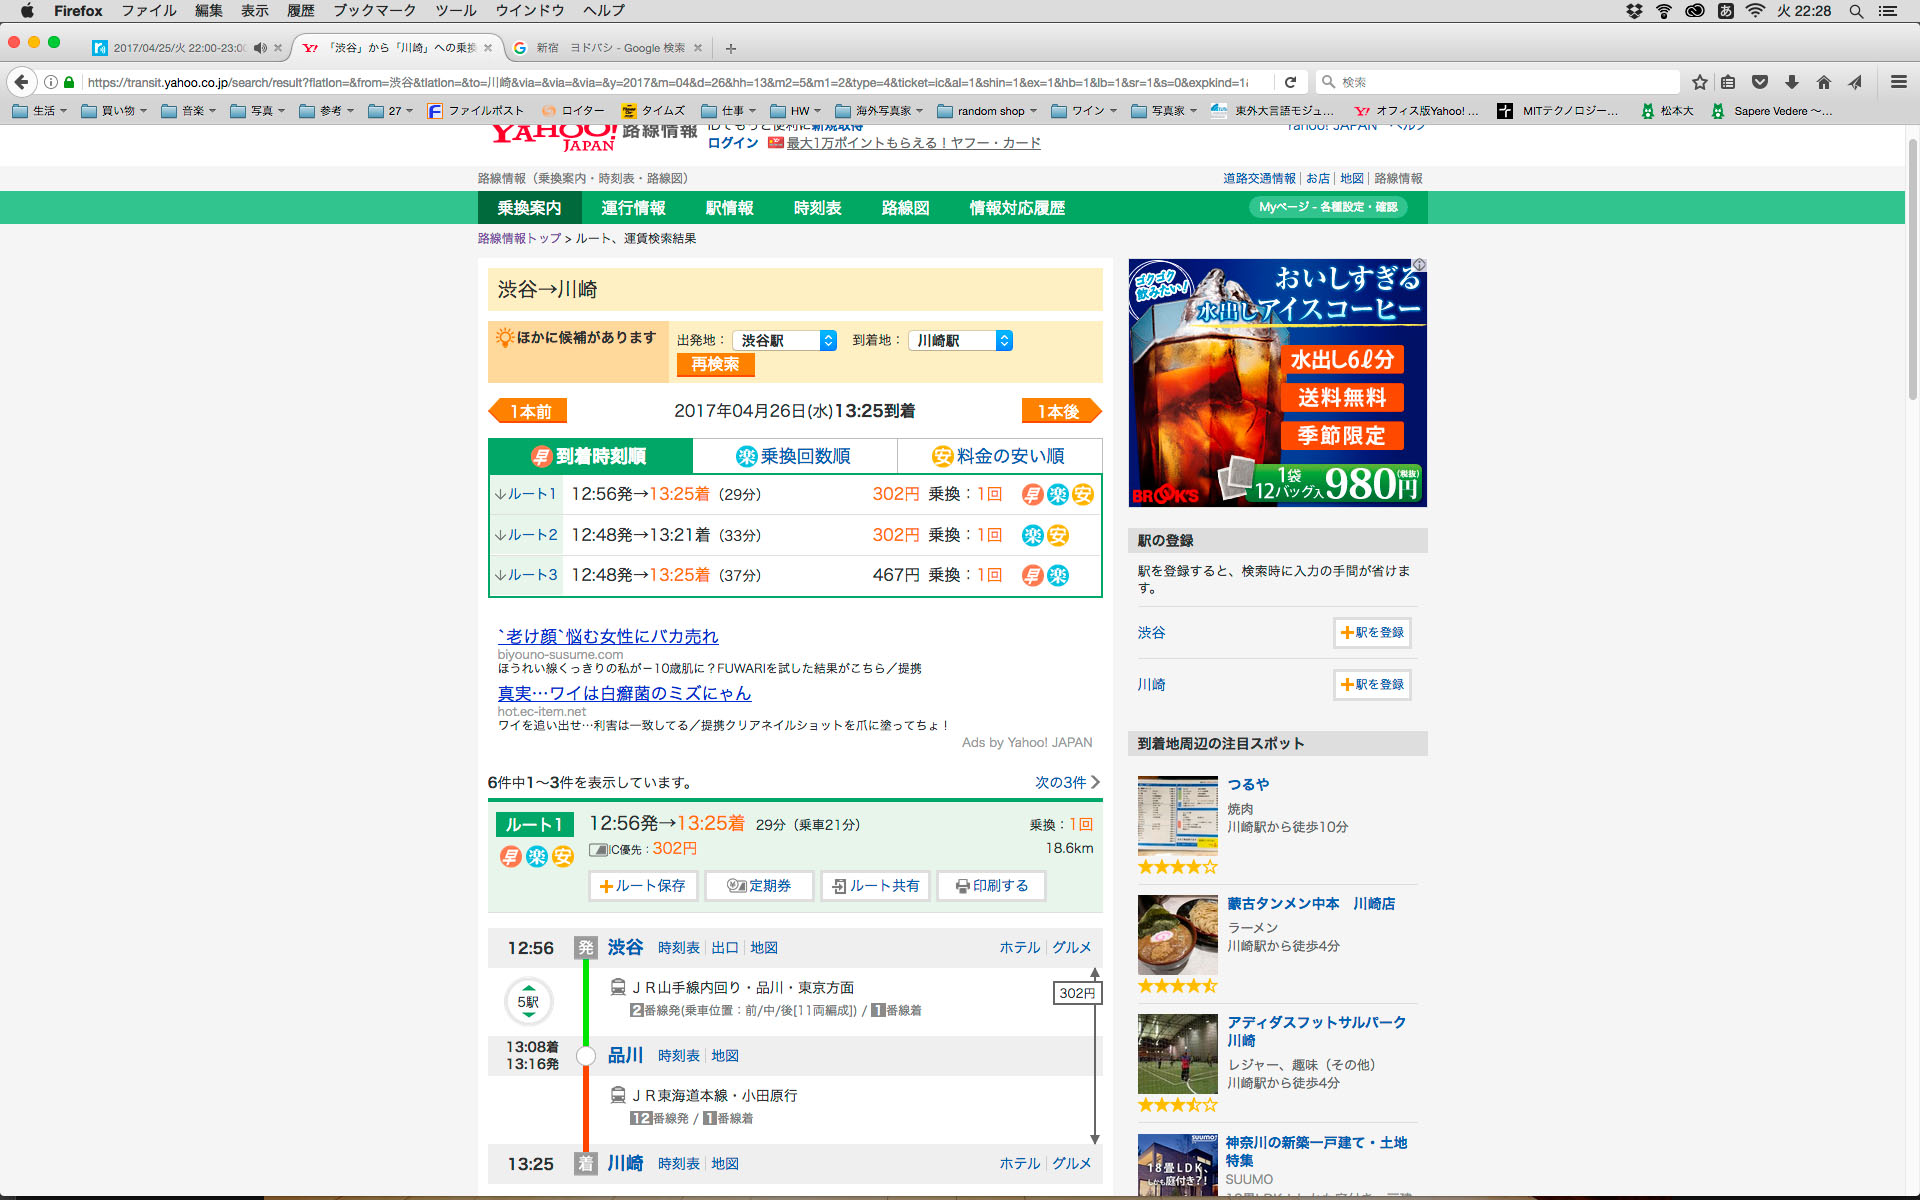Click the bookmark star icon
The image size is (1920, 1200).
tap(1699, 82)
